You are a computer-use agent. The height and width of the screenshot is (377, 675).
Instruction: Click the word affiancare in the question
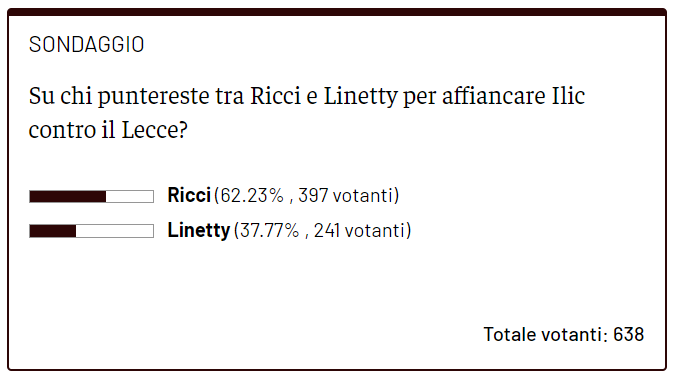[x=493, y=96]
